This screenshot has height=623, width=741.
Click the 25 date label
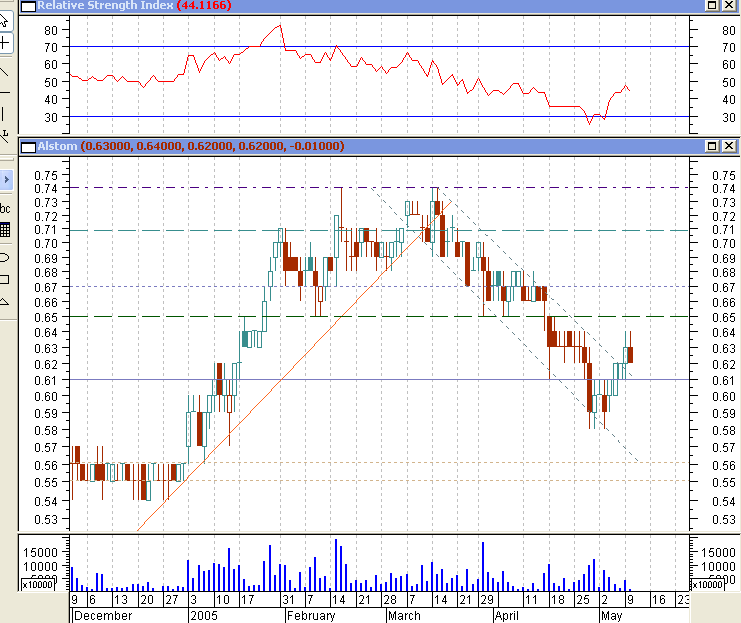[x=583, y=600]
